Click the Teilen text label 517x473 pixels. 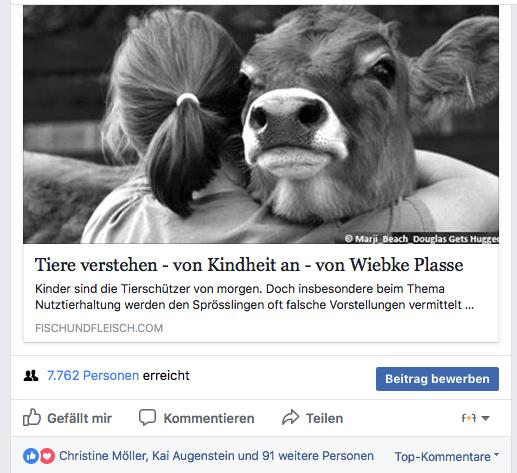pos(324,418)
